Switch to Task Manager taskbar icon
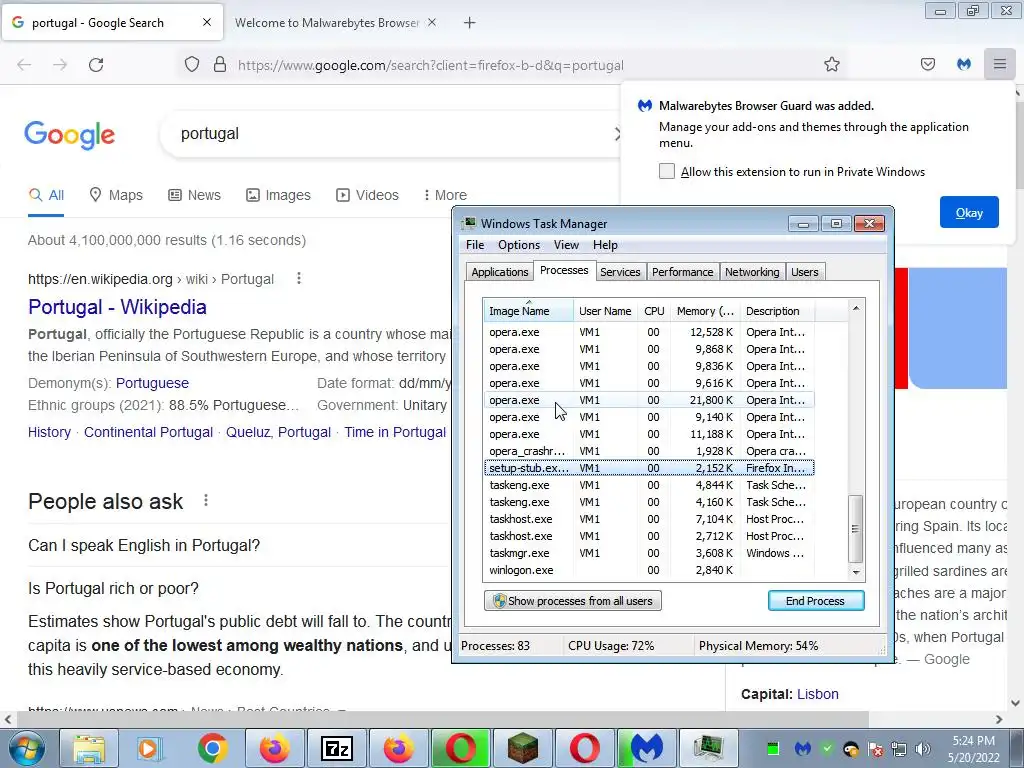 (708, 748)
